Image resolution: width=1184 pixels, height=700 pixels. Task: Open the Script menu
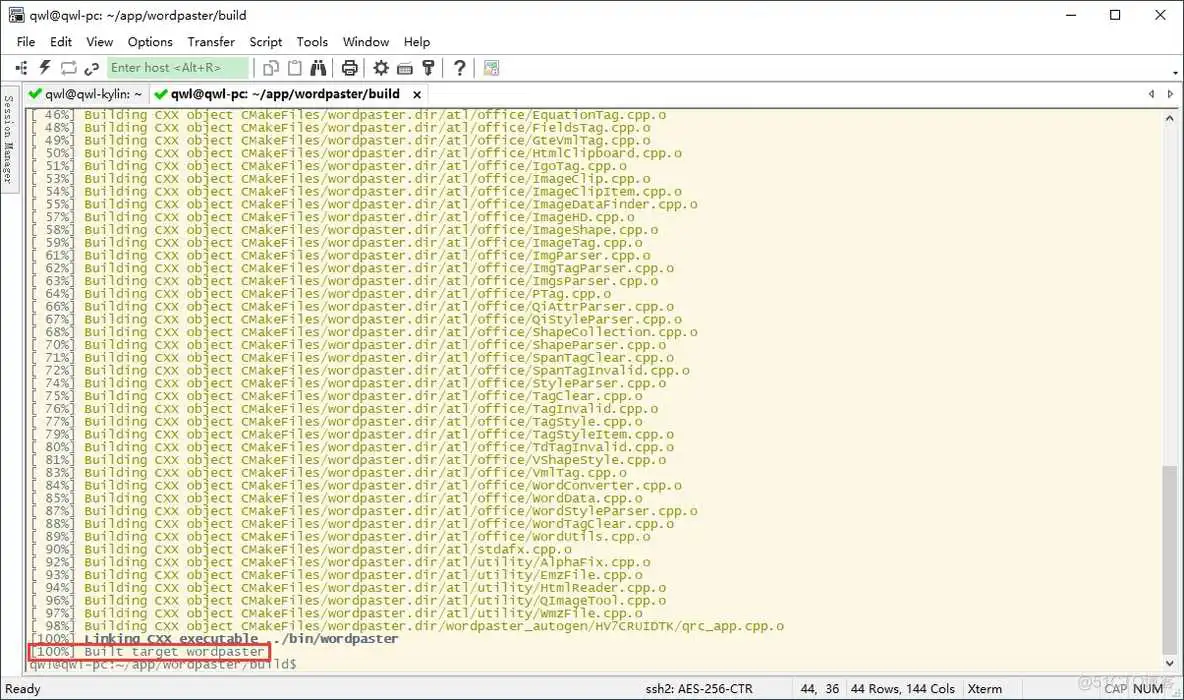265,42
